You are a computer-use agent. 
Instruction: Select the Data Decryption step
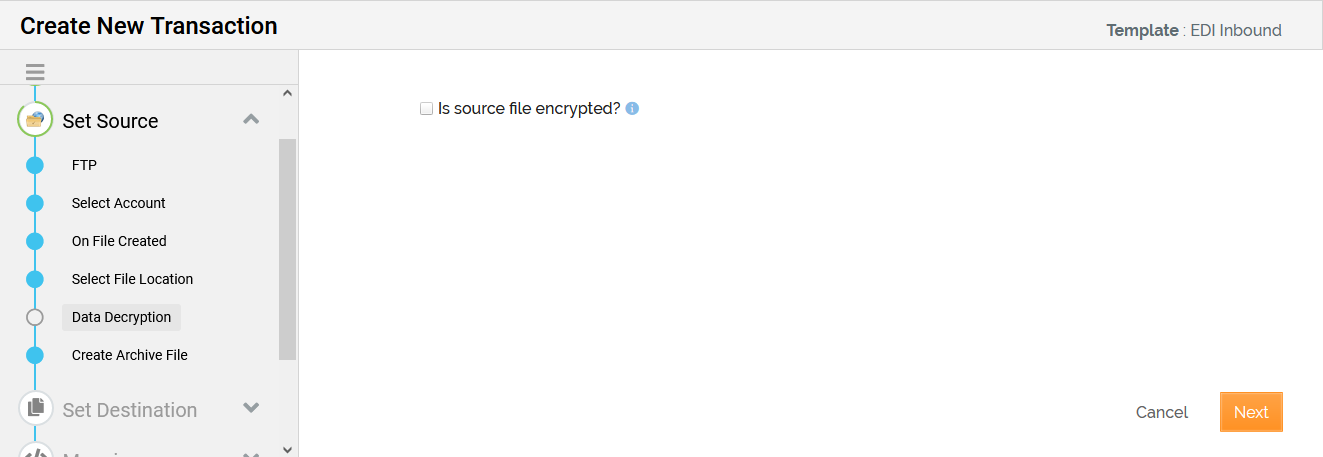point(121,317)
